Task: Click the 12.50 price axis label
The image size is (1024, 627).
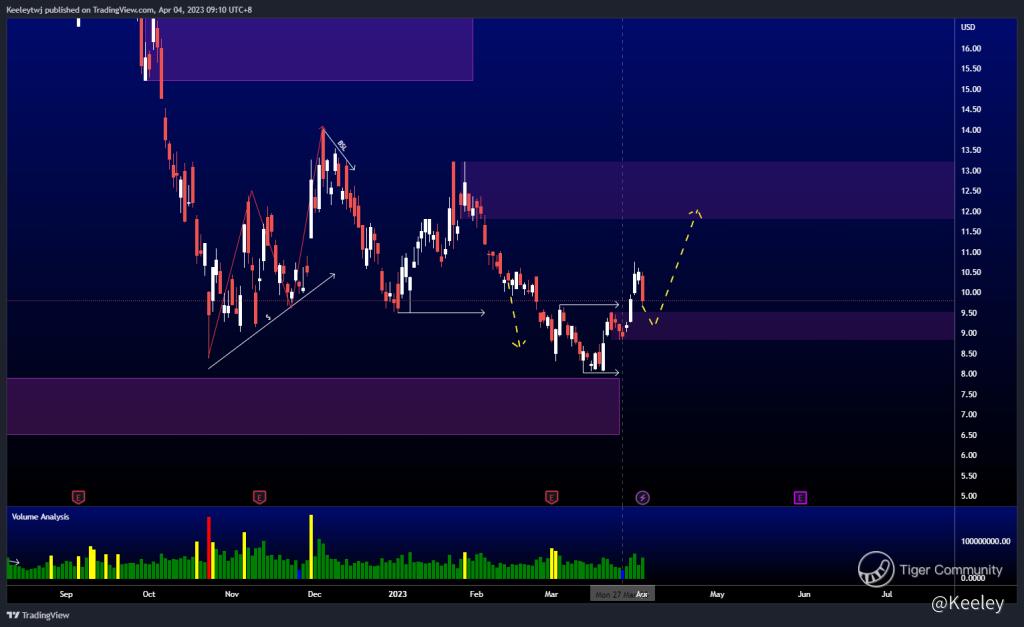Action: (970, 191)
